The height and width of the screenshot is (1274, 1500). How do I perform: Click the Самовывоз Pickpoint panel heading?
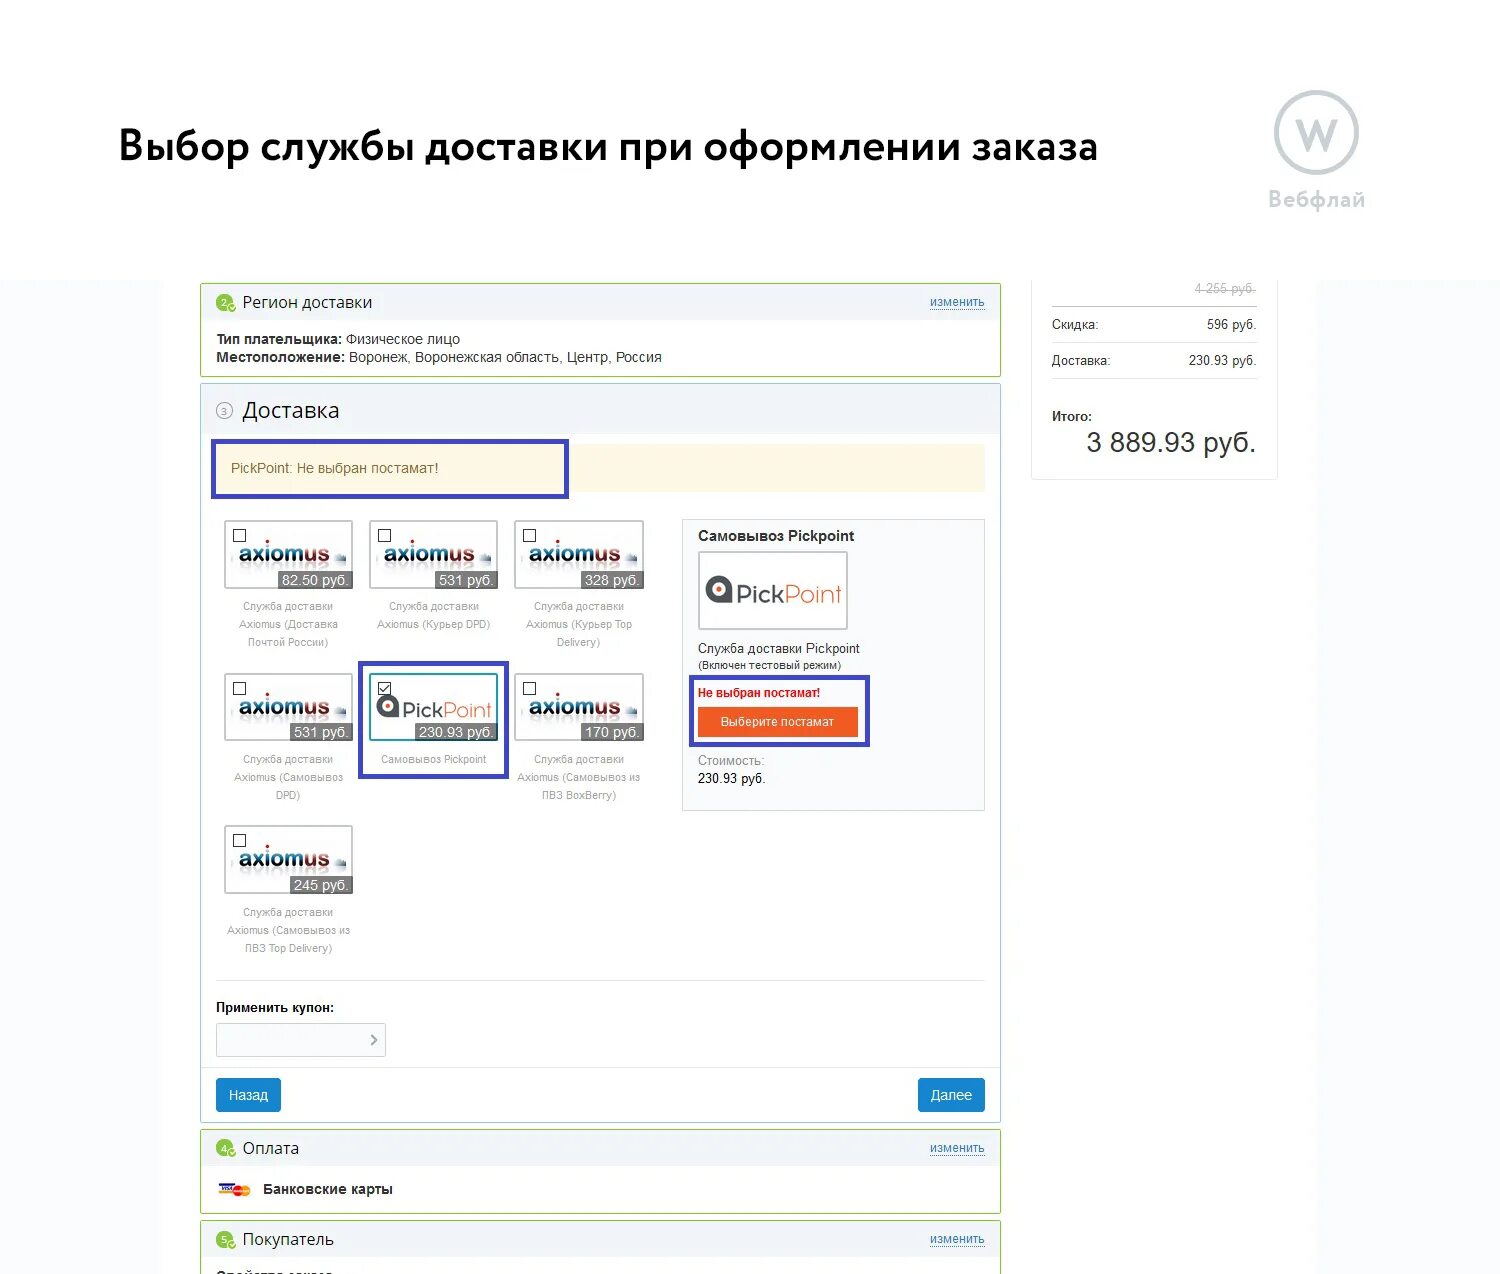click(x=776, y=536)
